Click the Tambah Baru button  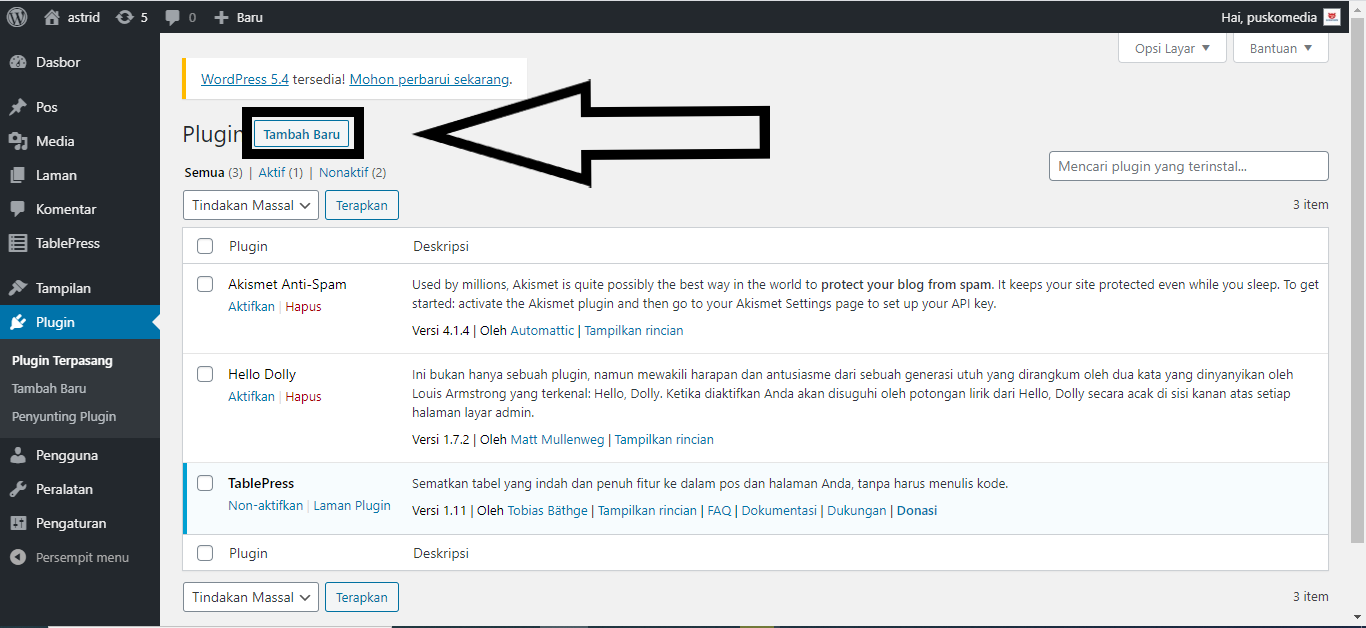point(302,133)
